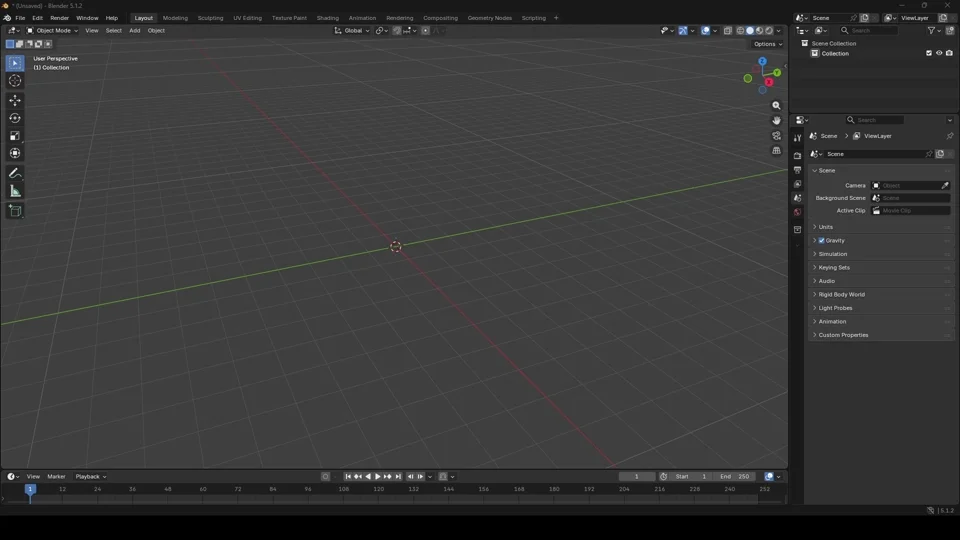Select the Add Cube tool
Viewport: 960px width, 540px height.
15,211
